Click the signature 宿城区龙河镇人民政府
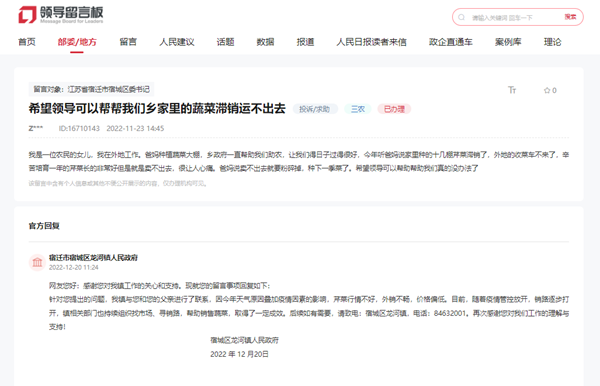The height and width of the screenshot is (386, 600). (245, 340)
